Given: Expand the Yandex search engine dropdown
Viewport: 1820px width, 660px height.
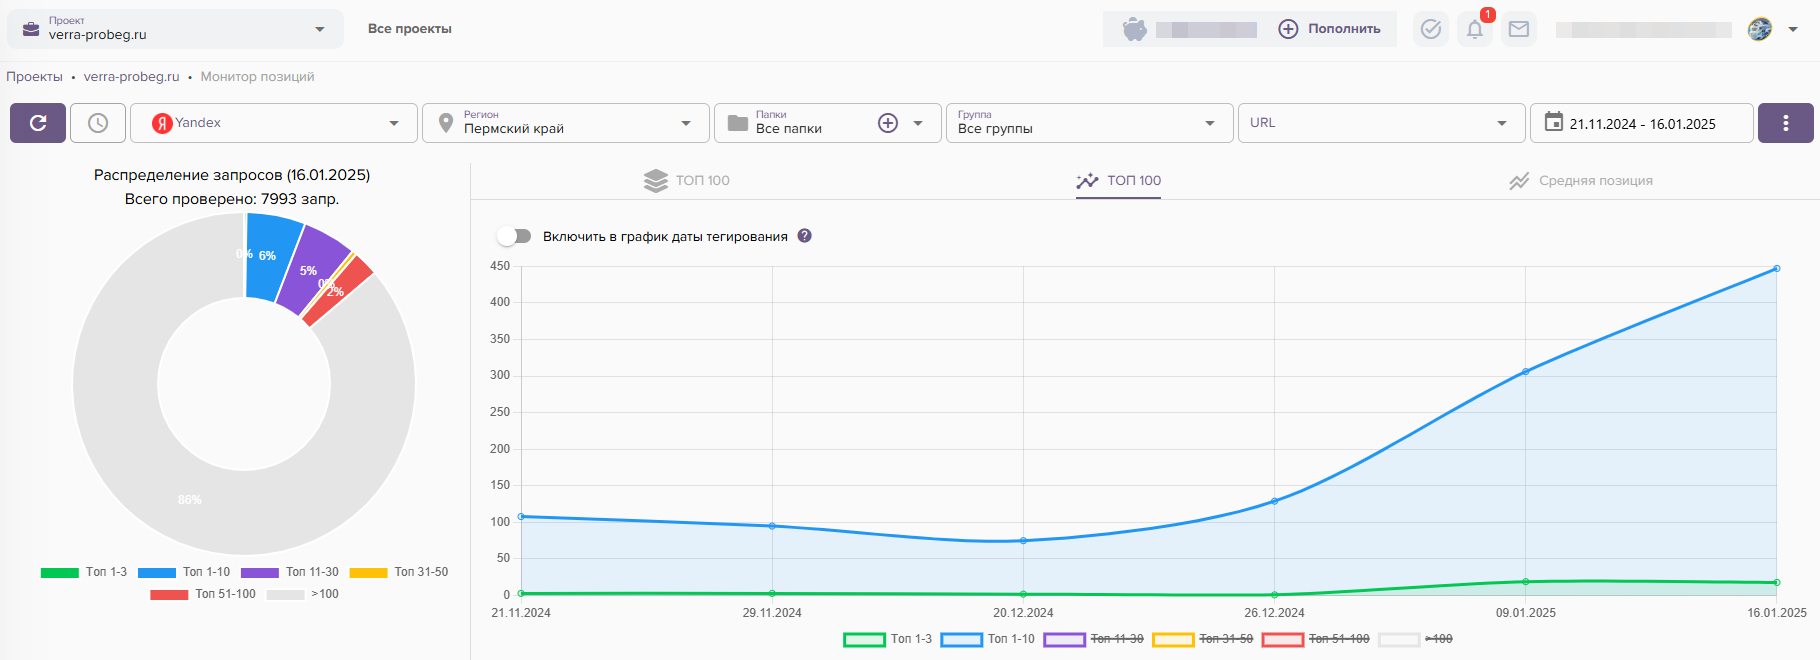Looking at the screenshot, I should [x=274, y=123].
